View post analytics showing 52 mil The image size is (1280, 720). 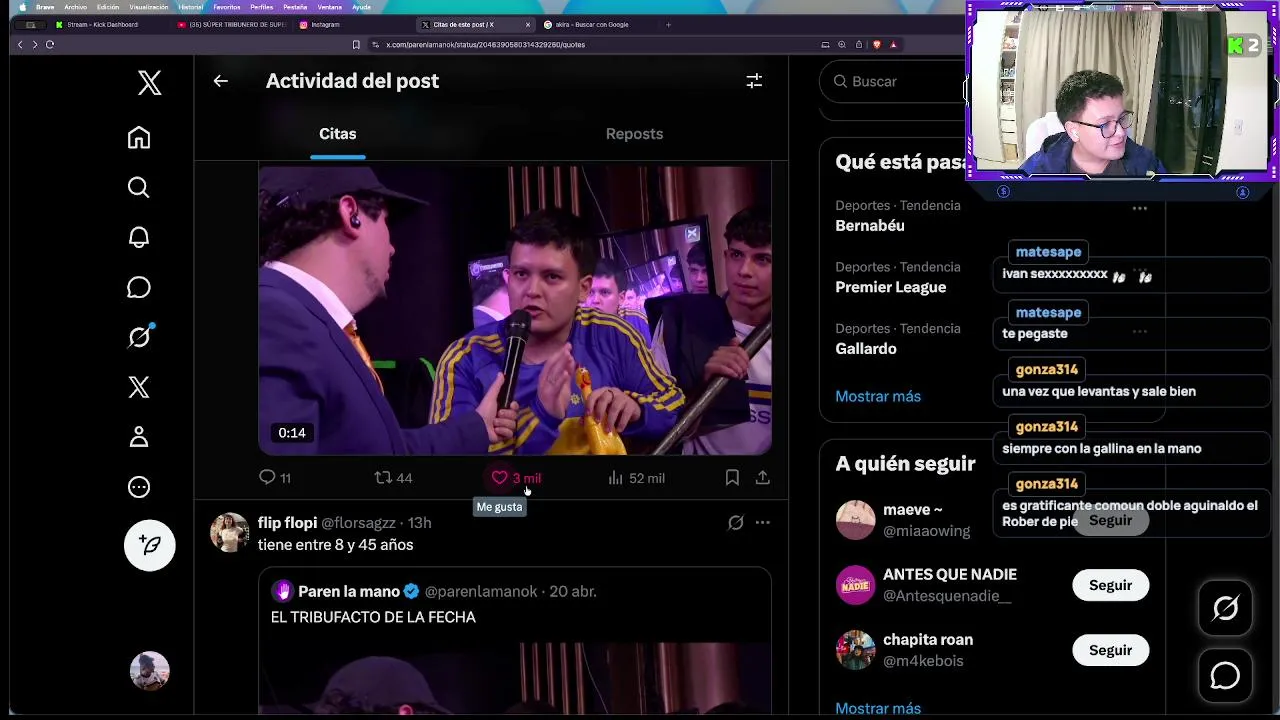pos(636,478)
